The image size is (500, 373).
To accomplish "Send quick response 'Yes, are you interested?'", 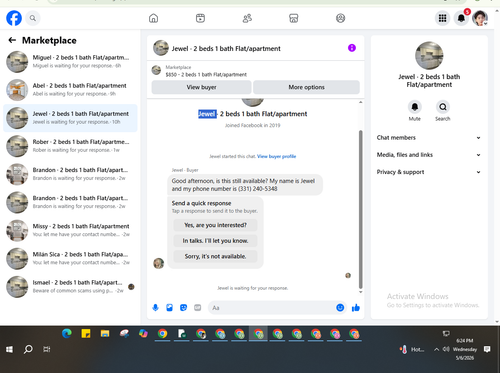I will click(215, 225).
